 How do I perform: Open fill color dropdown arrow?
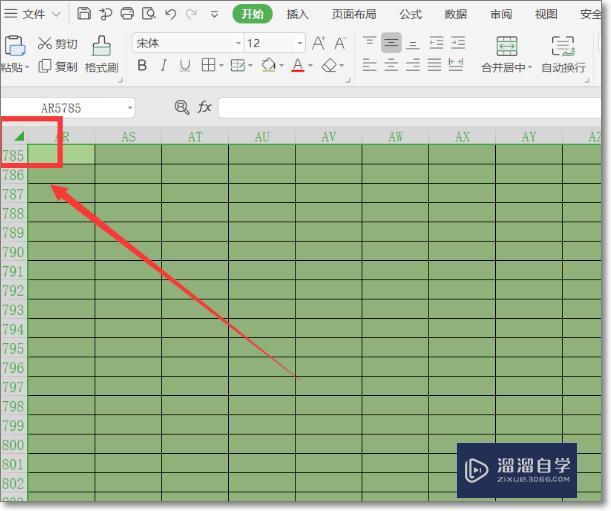point(281,65)
